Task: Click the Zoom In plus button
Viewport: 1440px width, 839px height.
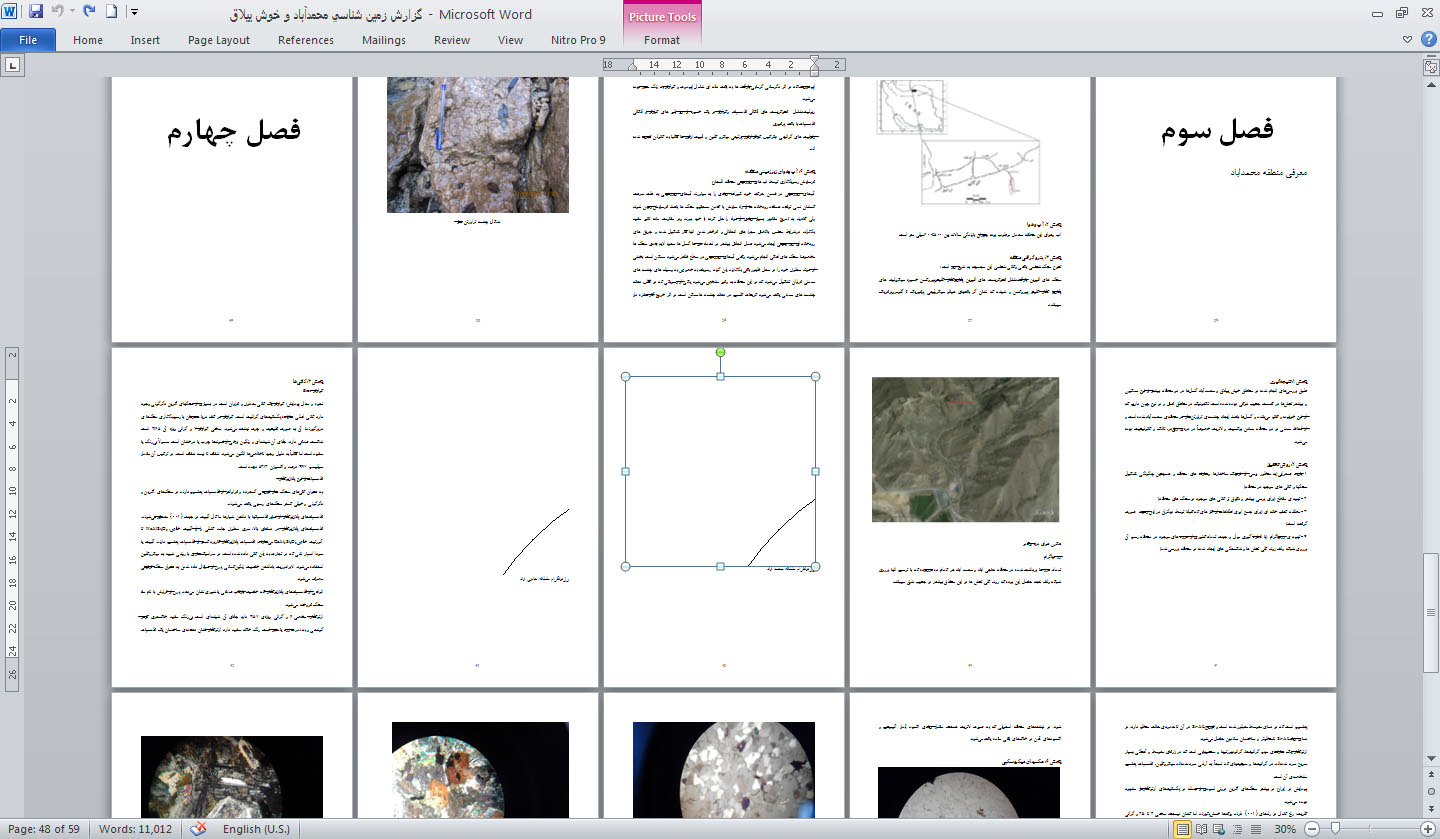Action: click(1427, 829)
